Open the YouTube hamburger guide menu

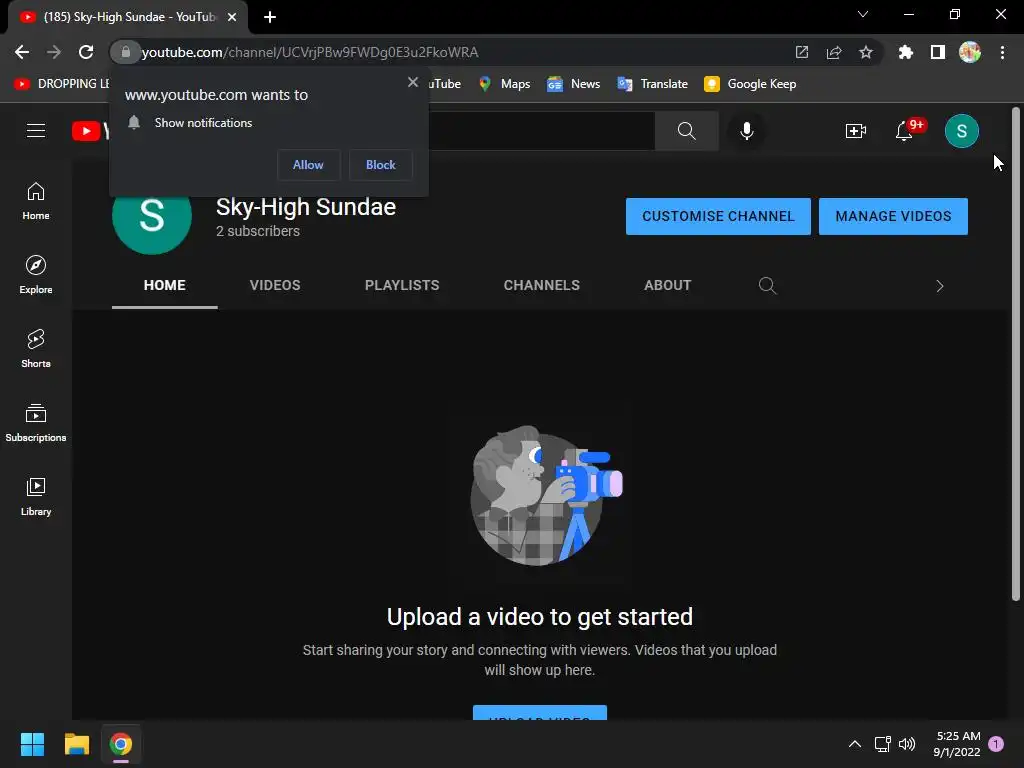pos(36,131)
